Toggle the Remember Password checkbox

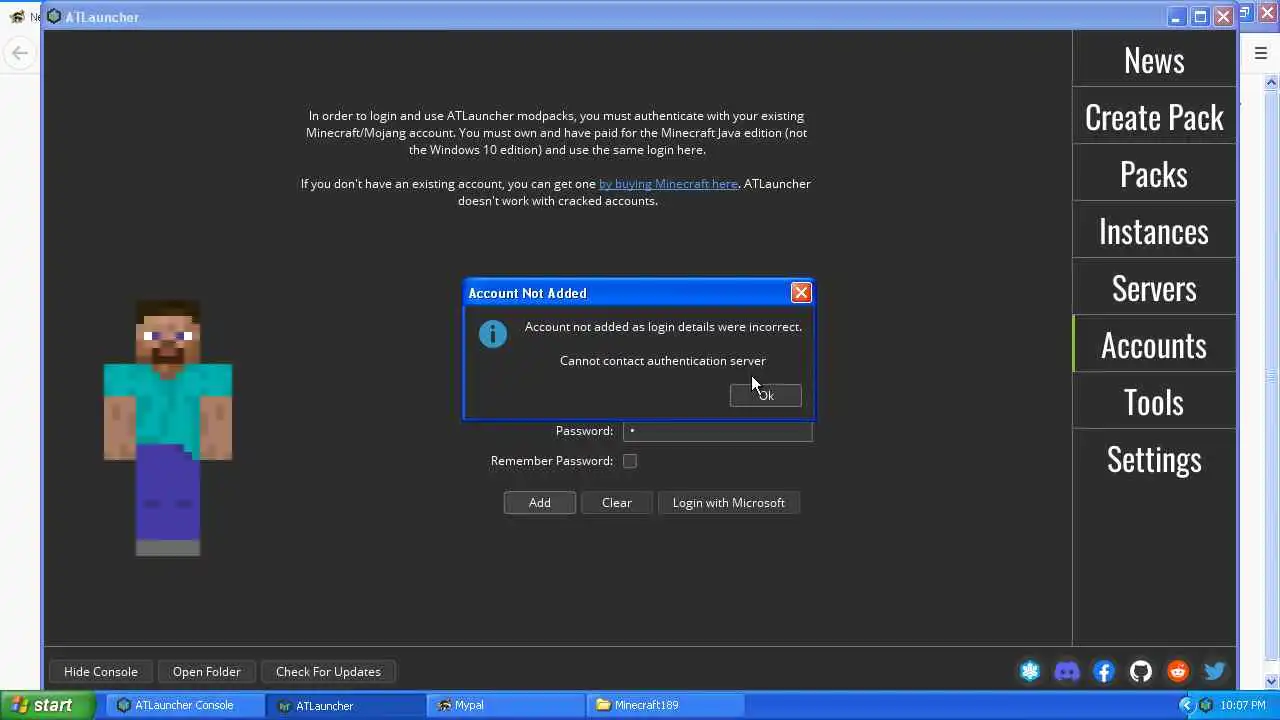[x=630, y=461]
